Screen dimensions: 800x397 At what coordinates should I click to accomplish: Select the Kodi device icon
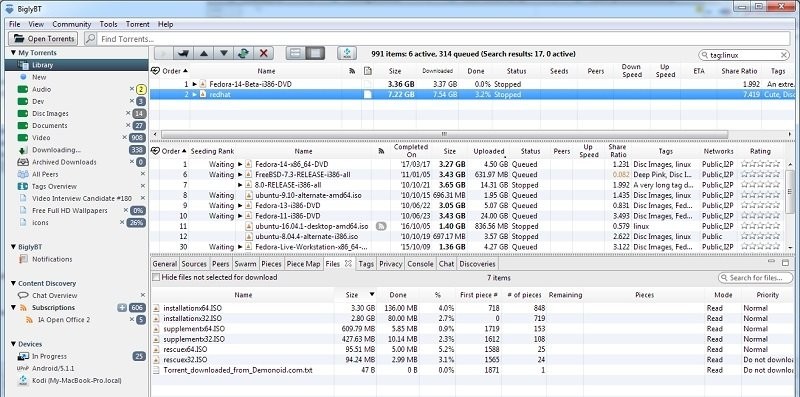[x=23, y=381]
